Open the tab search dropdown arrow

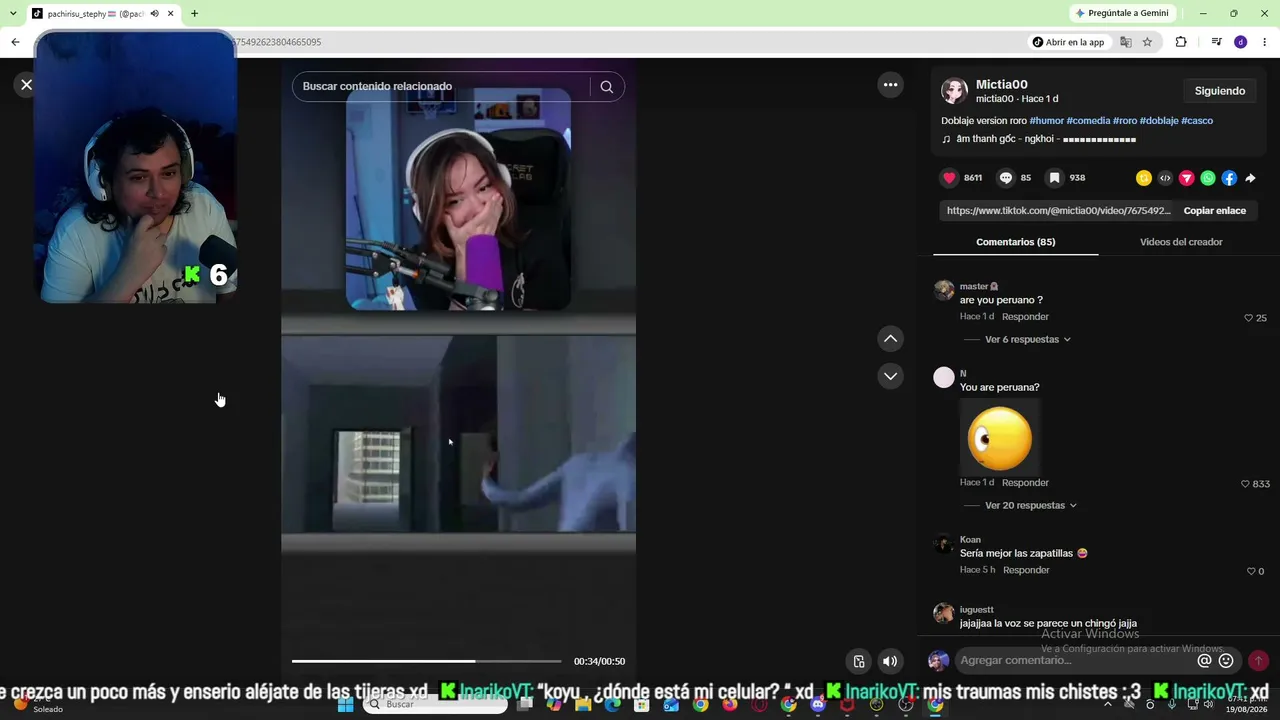13,14
